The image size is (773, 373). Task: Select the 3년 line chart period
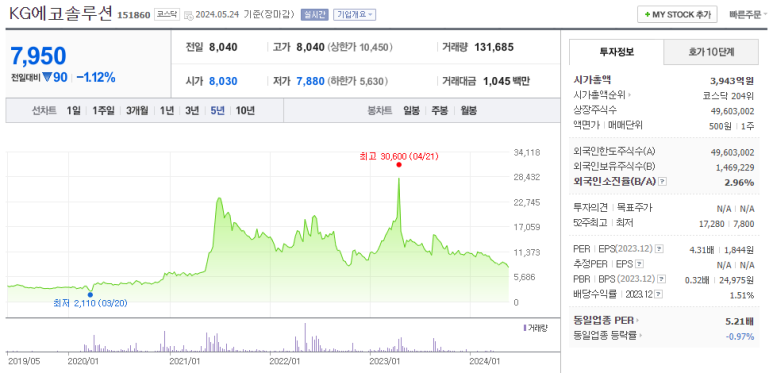pos(192,110)
